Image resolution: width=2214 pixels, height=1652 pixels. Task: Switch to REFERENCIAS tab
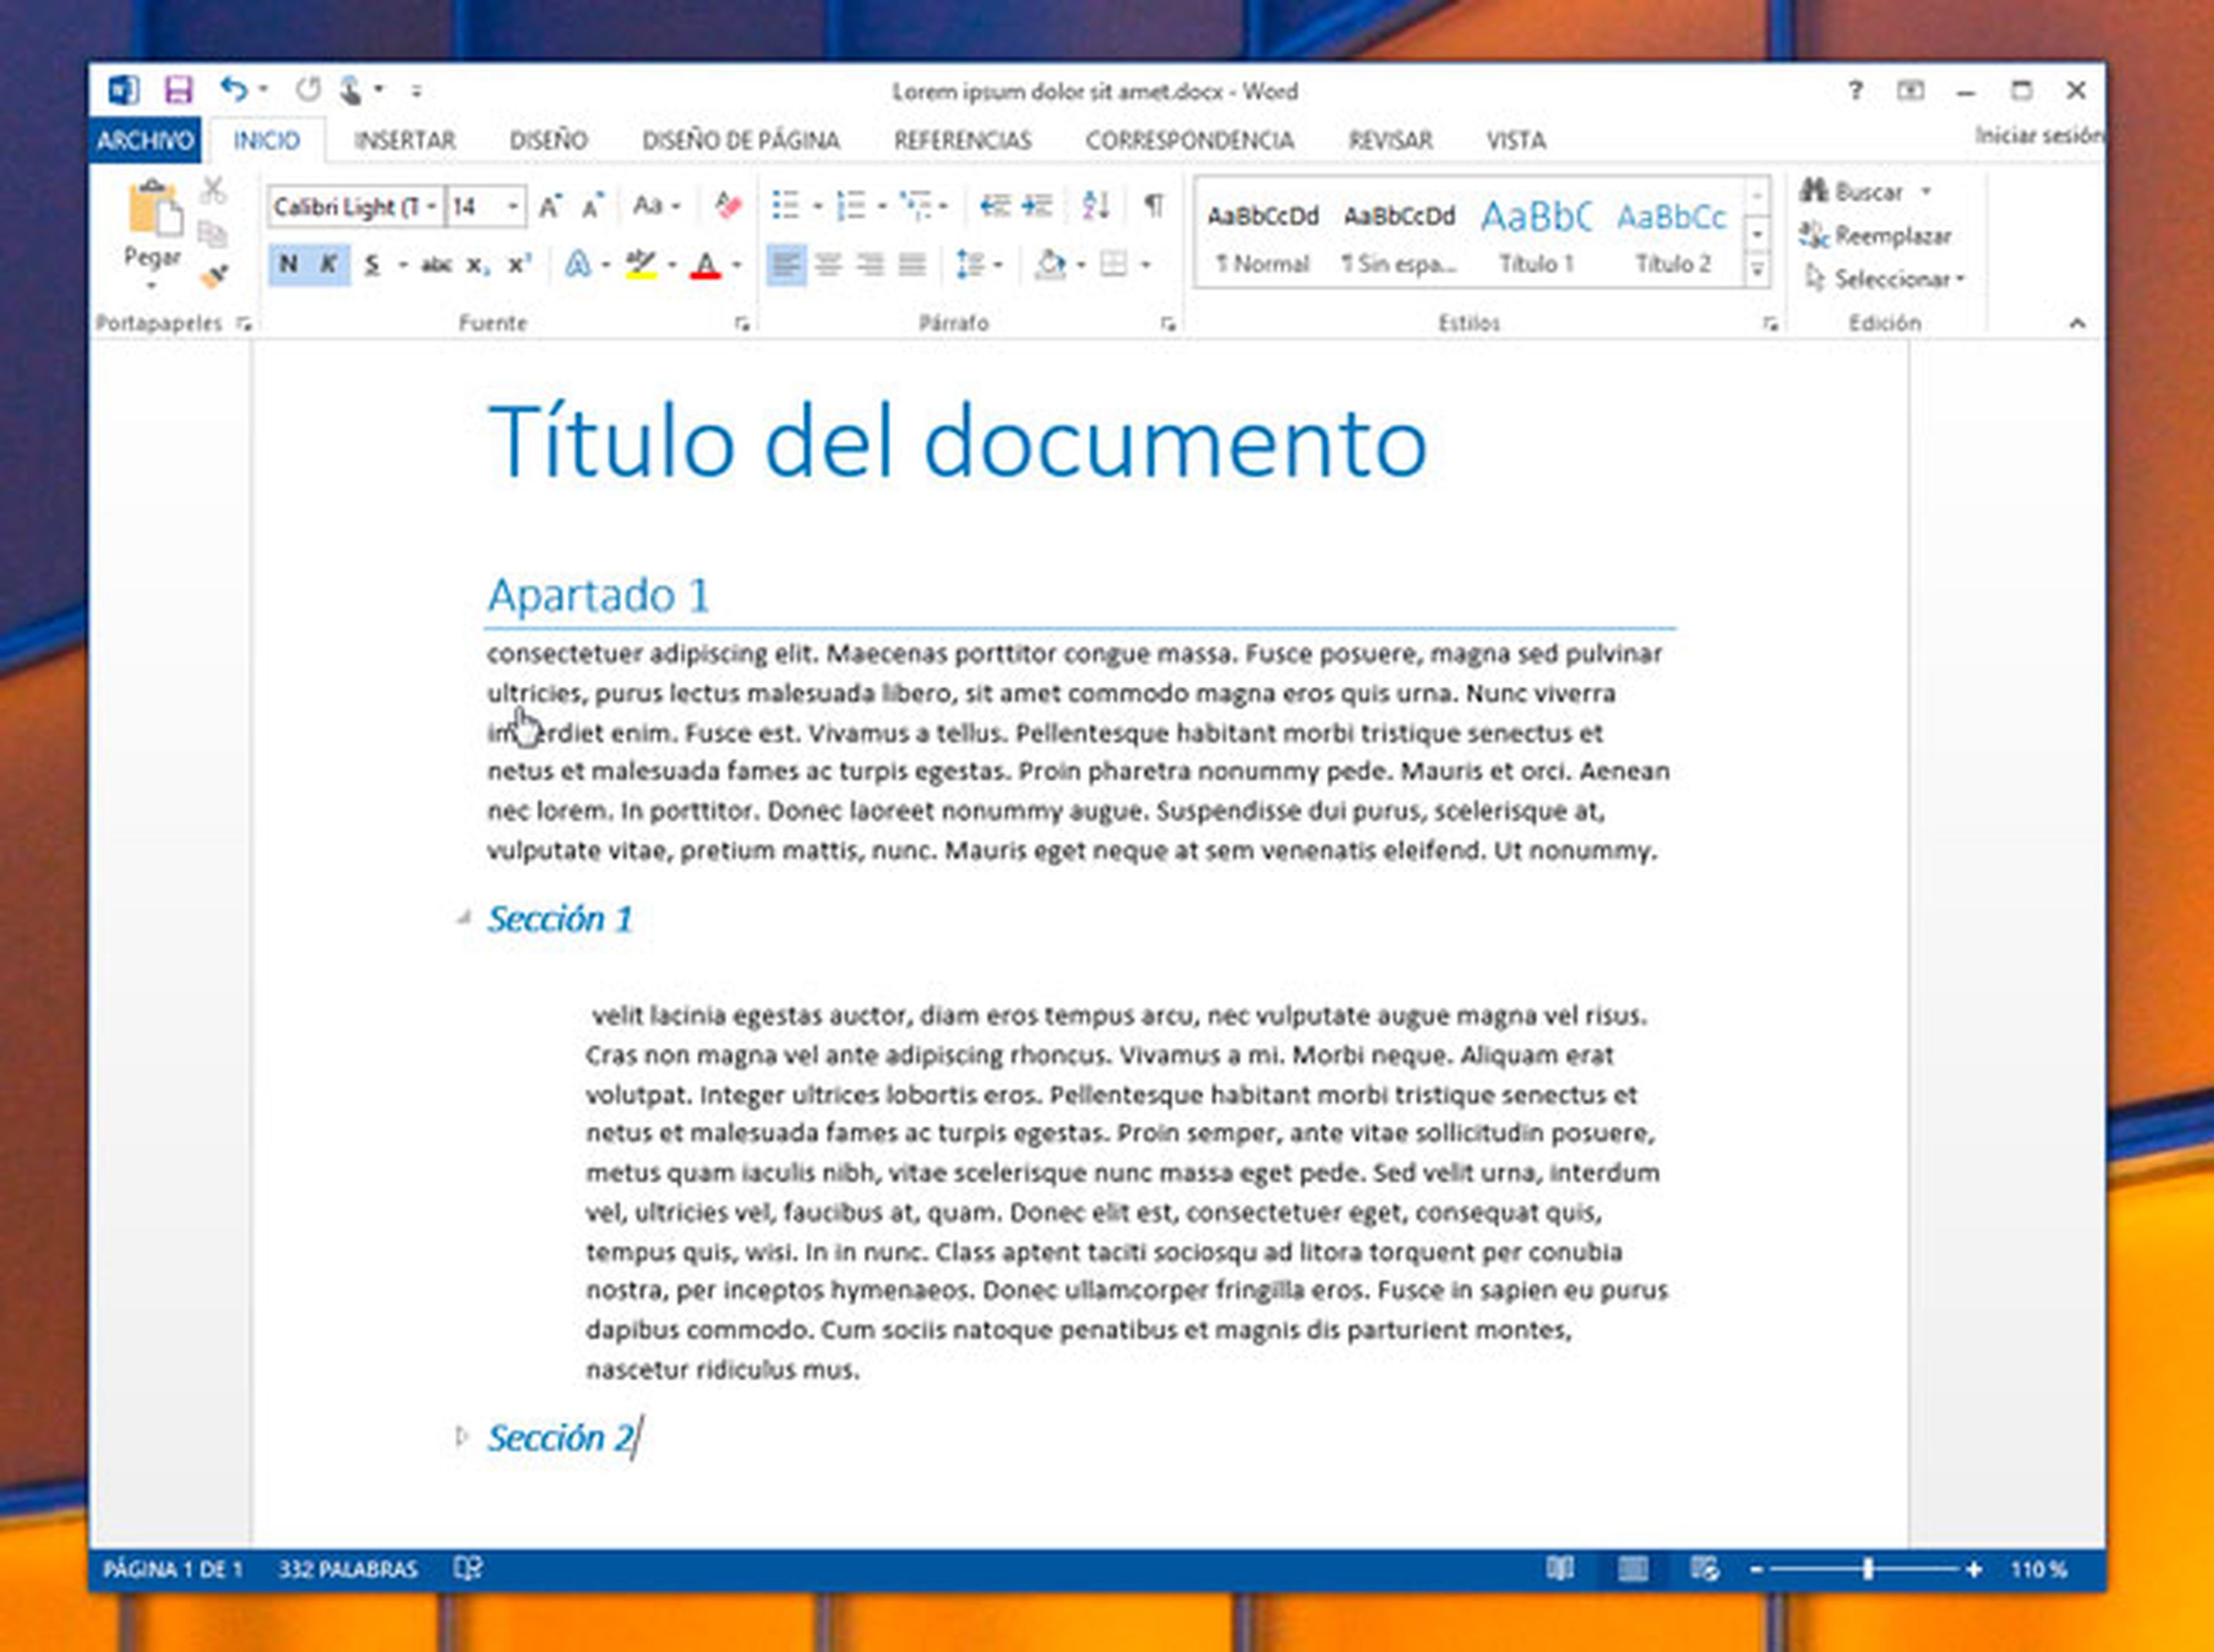click(x=962, y=140)
